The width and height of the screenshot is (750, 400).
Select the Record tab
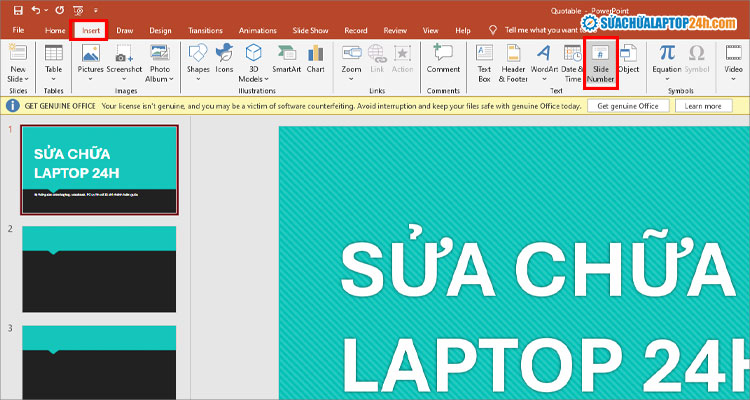point(356,30)
